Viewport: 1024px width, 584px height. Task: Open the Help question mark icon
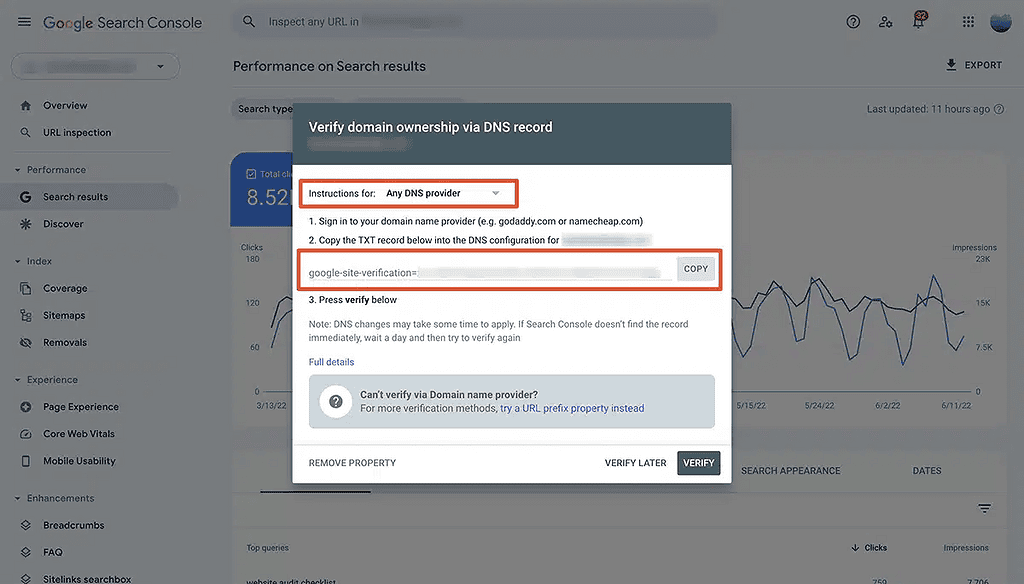(853, 22)
